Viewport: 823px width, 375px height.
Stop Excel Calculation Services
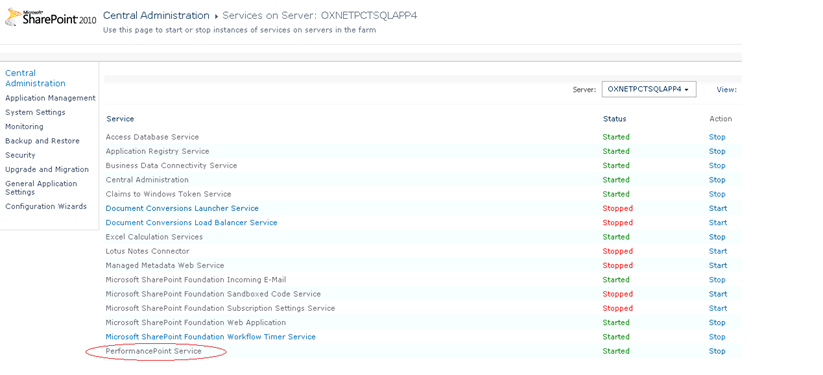click(717, 237)
